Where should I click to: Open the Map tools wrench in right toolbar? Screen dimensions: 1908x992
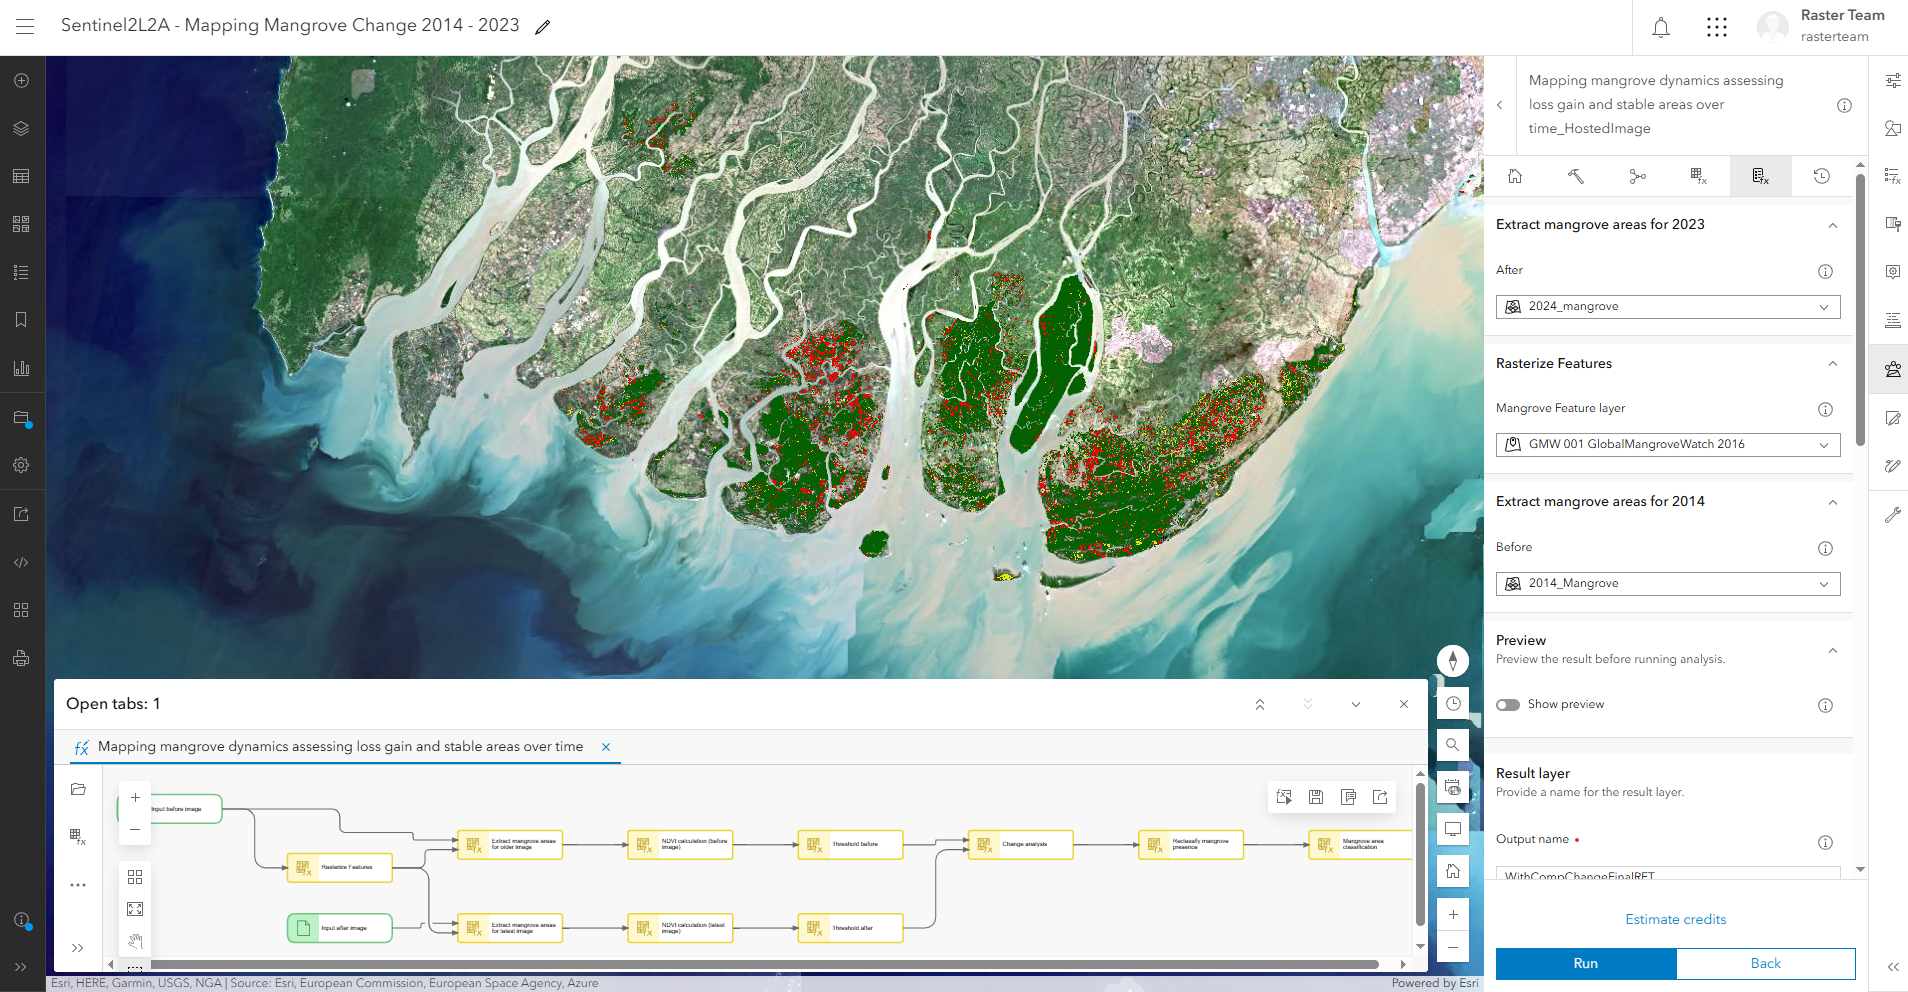tap(1893, 515)
